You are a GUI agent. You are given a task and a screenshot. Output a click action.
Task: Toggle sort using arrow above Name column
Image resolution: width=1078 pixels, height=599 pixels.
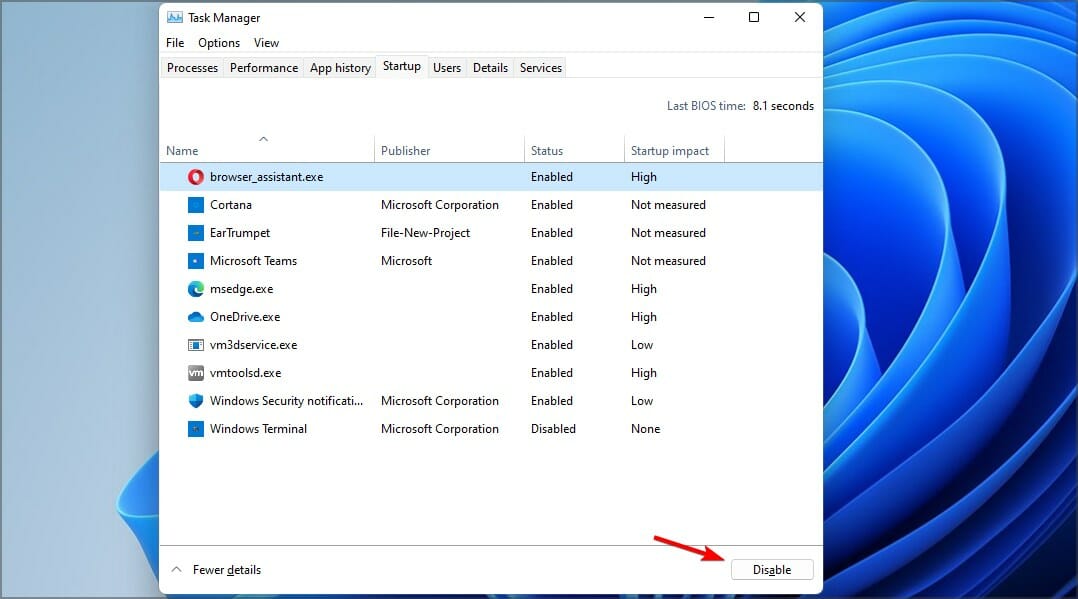point(263,139)
